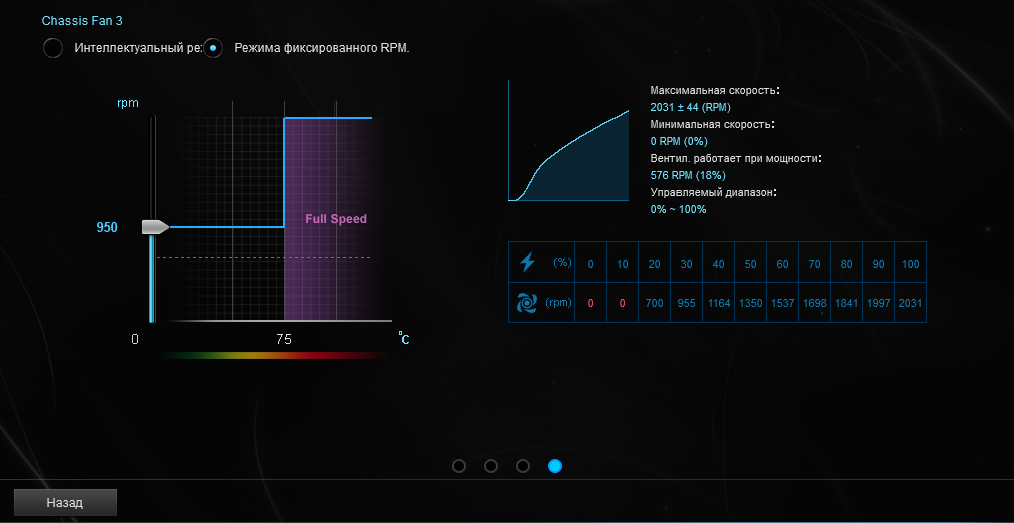Click the red dashed threshold line
1014x523 pixels.
point(263,257)
